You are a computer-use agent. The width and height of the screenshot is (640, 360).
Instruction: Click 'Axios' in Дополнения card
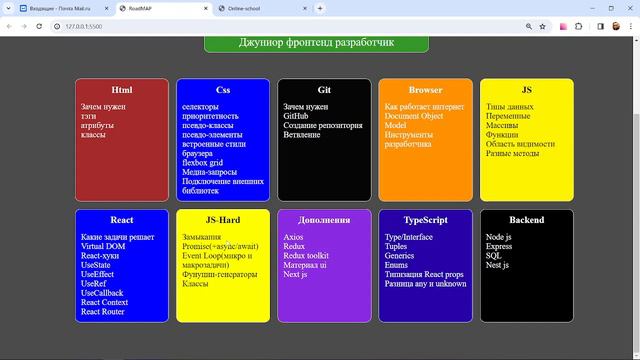(293, 237)
